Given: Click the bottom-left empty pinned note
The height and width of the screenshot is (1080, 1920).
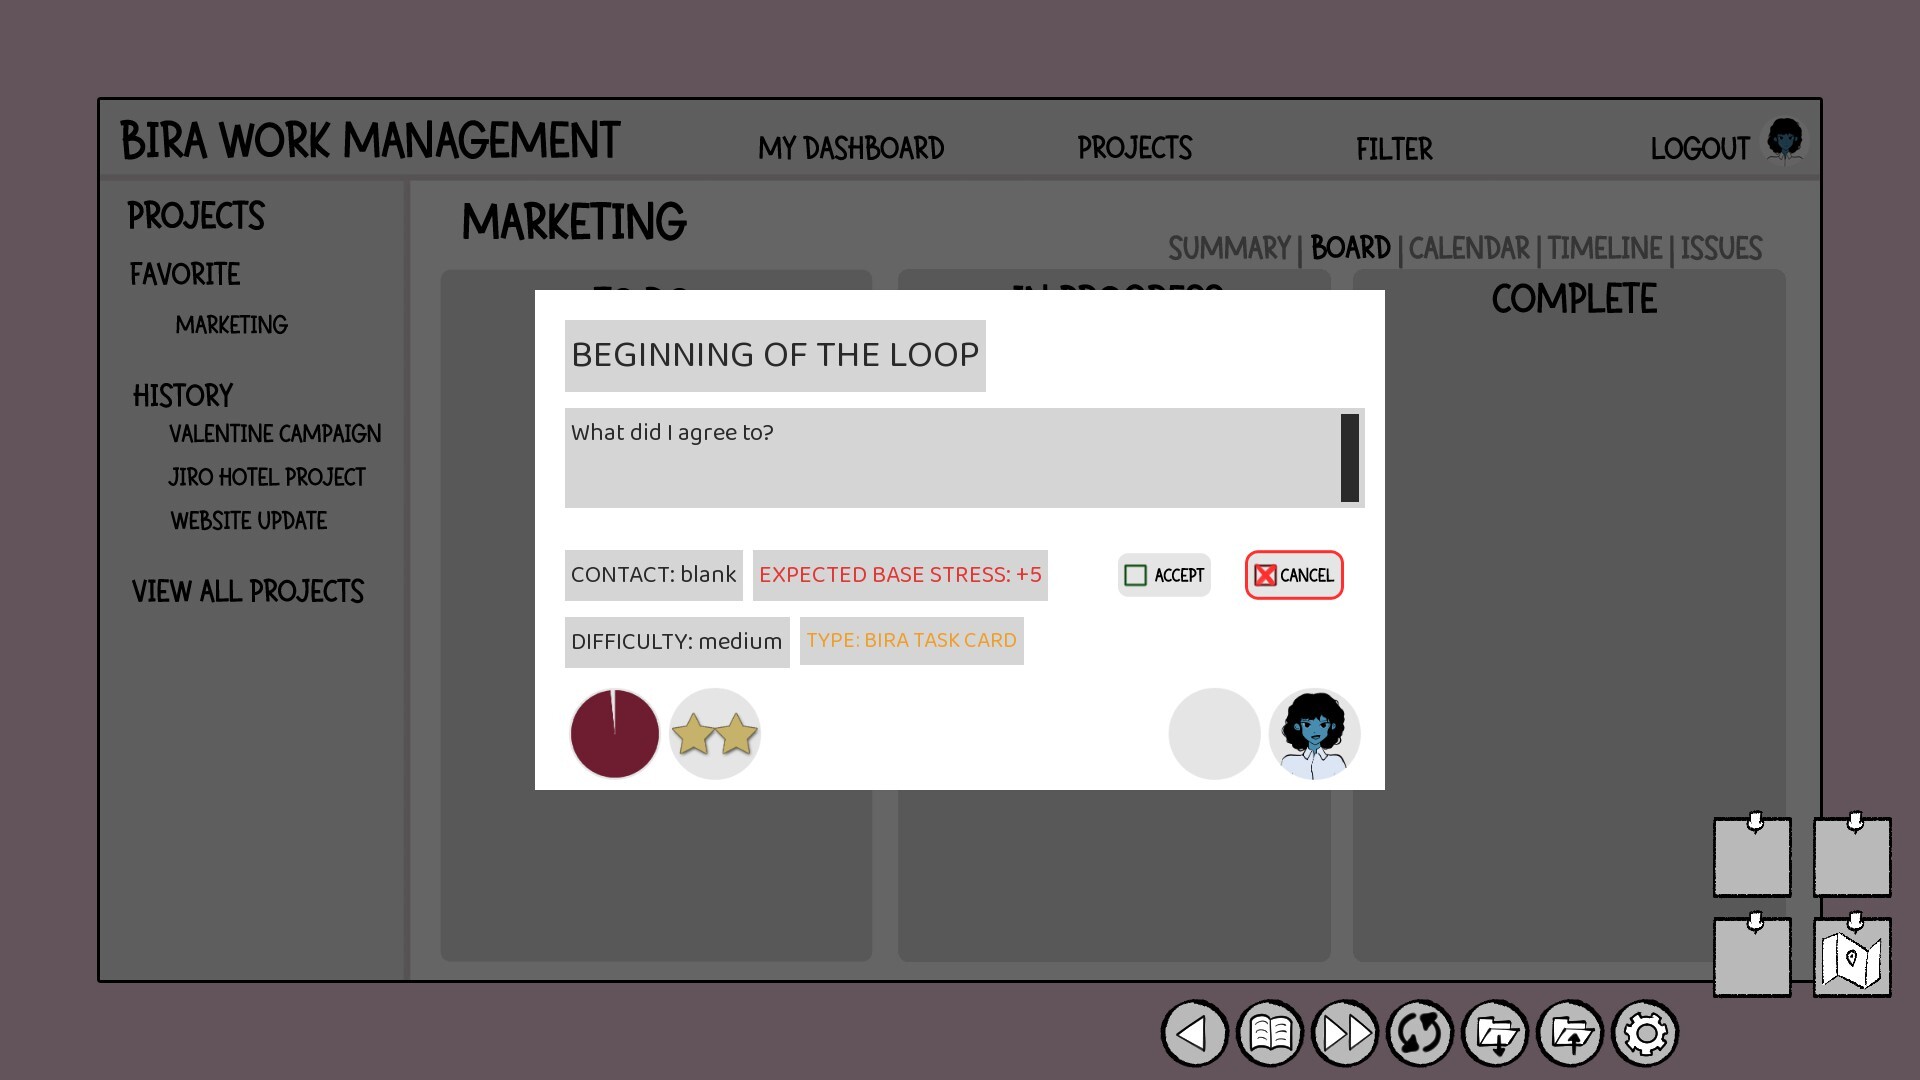Looking at the screenshot, I should tap(1752, 957).
